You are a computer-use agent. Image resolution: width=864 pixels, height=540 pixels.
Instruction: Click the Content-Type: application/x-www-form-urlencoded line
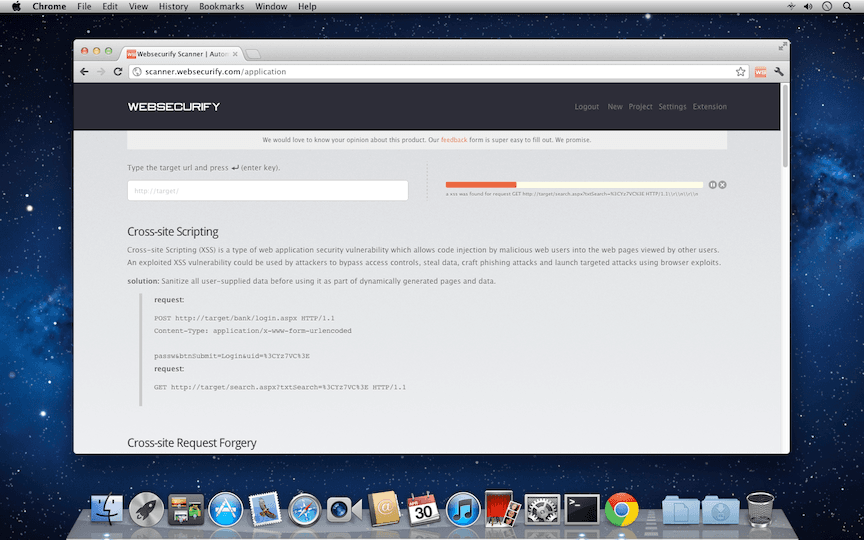point(252,331)
